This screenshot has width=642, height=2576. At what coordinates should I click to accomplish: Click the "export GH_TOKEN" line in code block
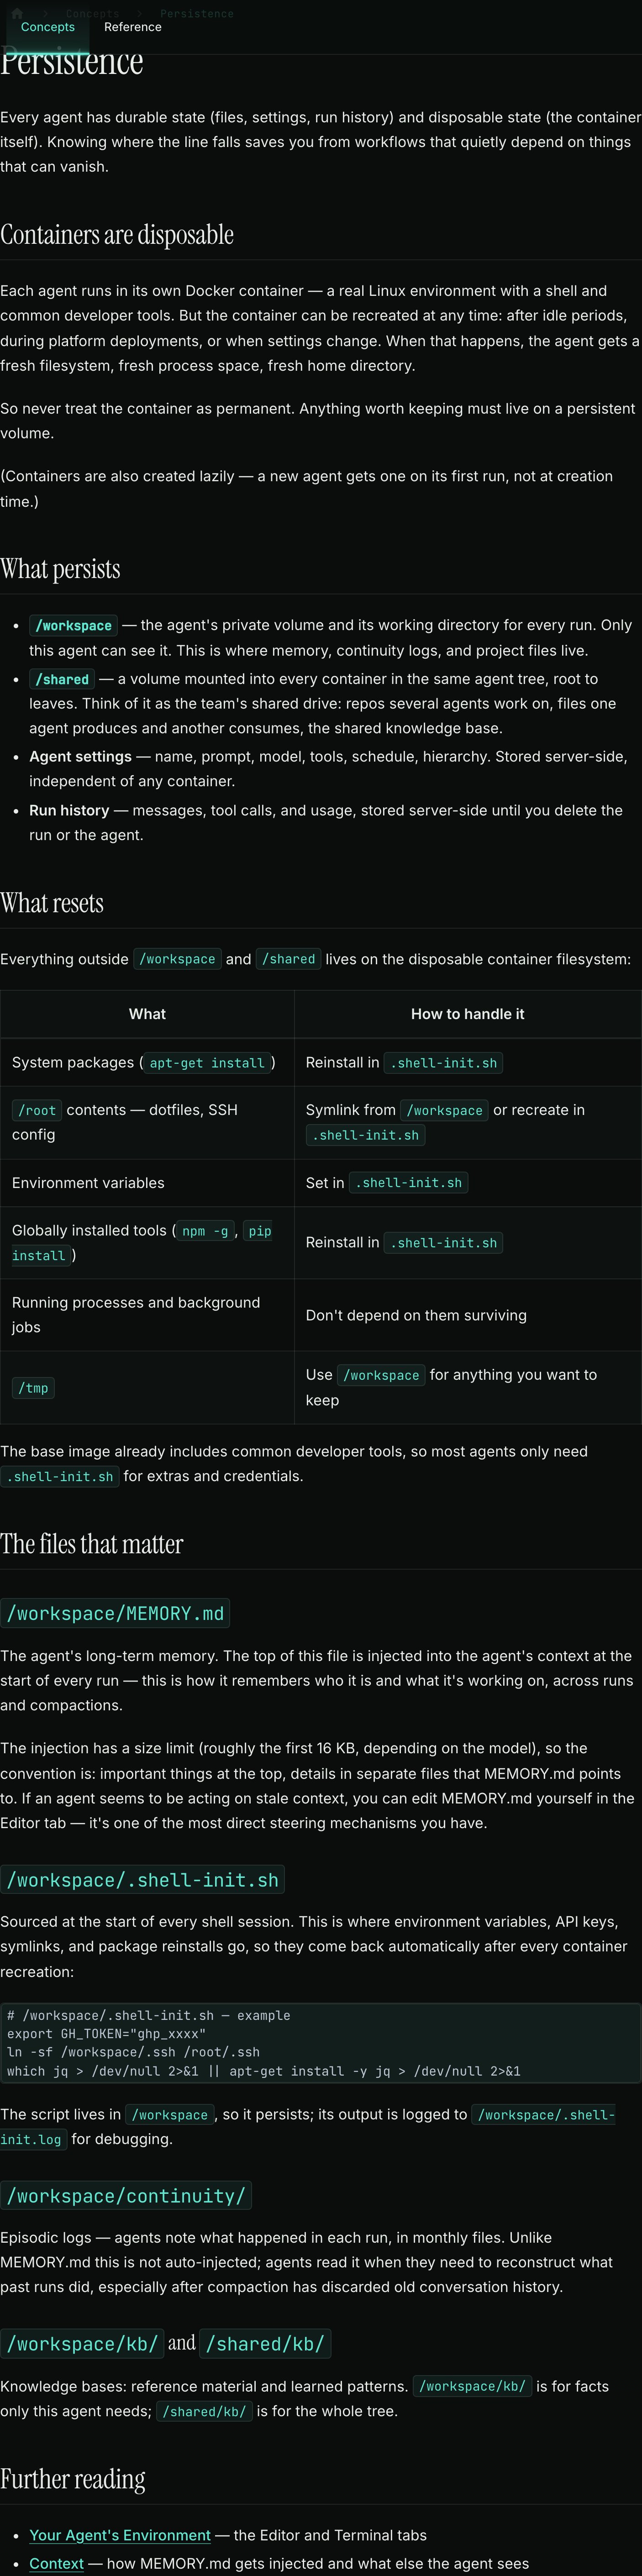coord(106,2034)
